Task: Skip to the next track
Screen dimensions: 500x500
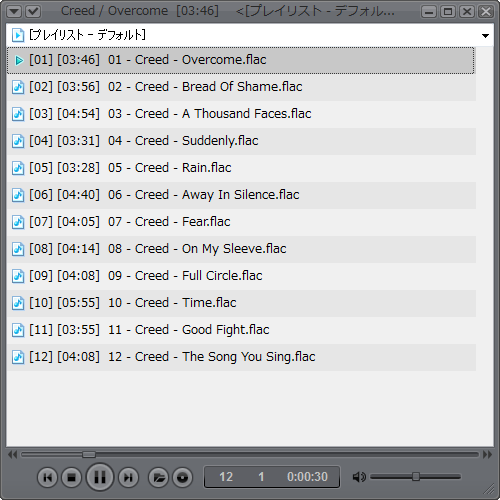Action: pyautogui.click(x=128, y=477)
